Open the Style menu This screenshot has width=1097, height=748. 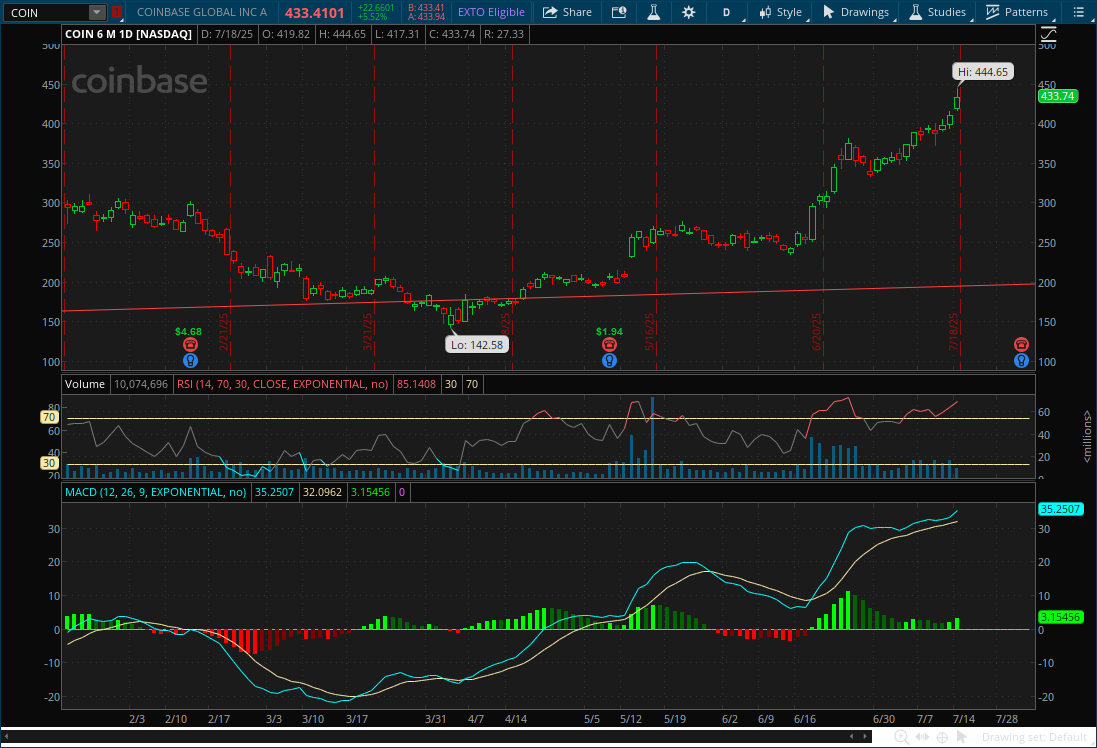(781, 12)
